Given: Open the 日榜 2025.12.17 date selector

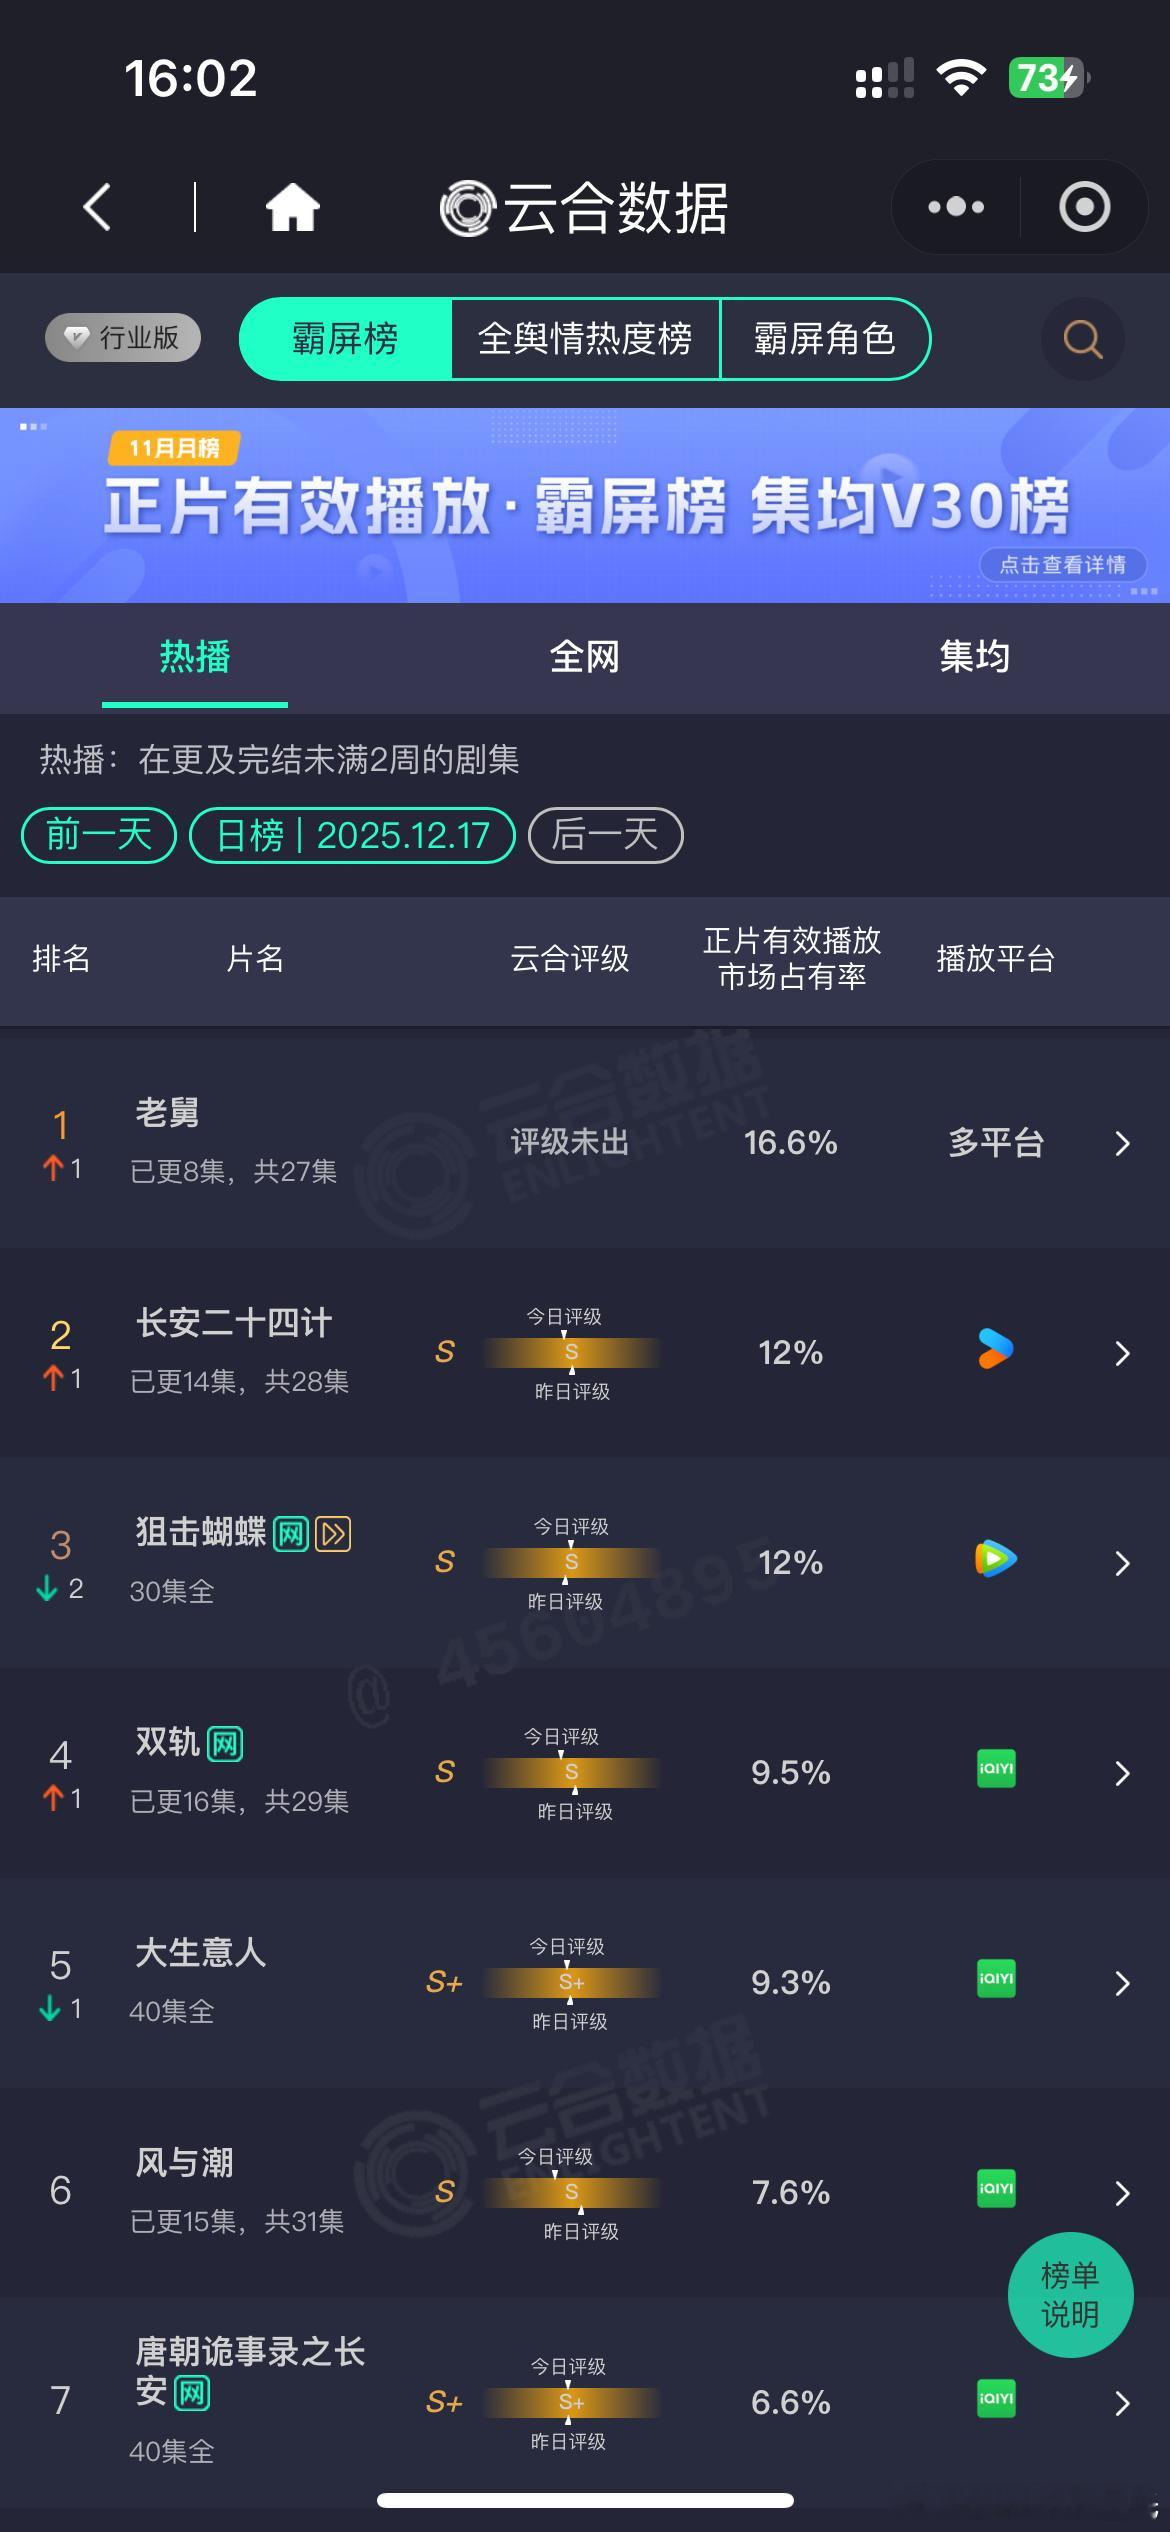Looking at the screenshot, I should pos(352,835).
